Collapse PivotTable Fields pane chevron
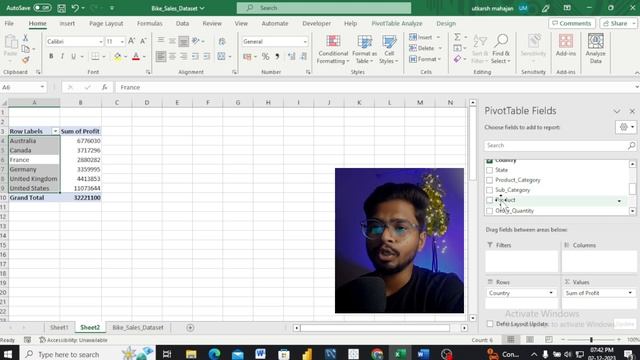This screenshot has height=360, width=640. [x=616, y=111]
